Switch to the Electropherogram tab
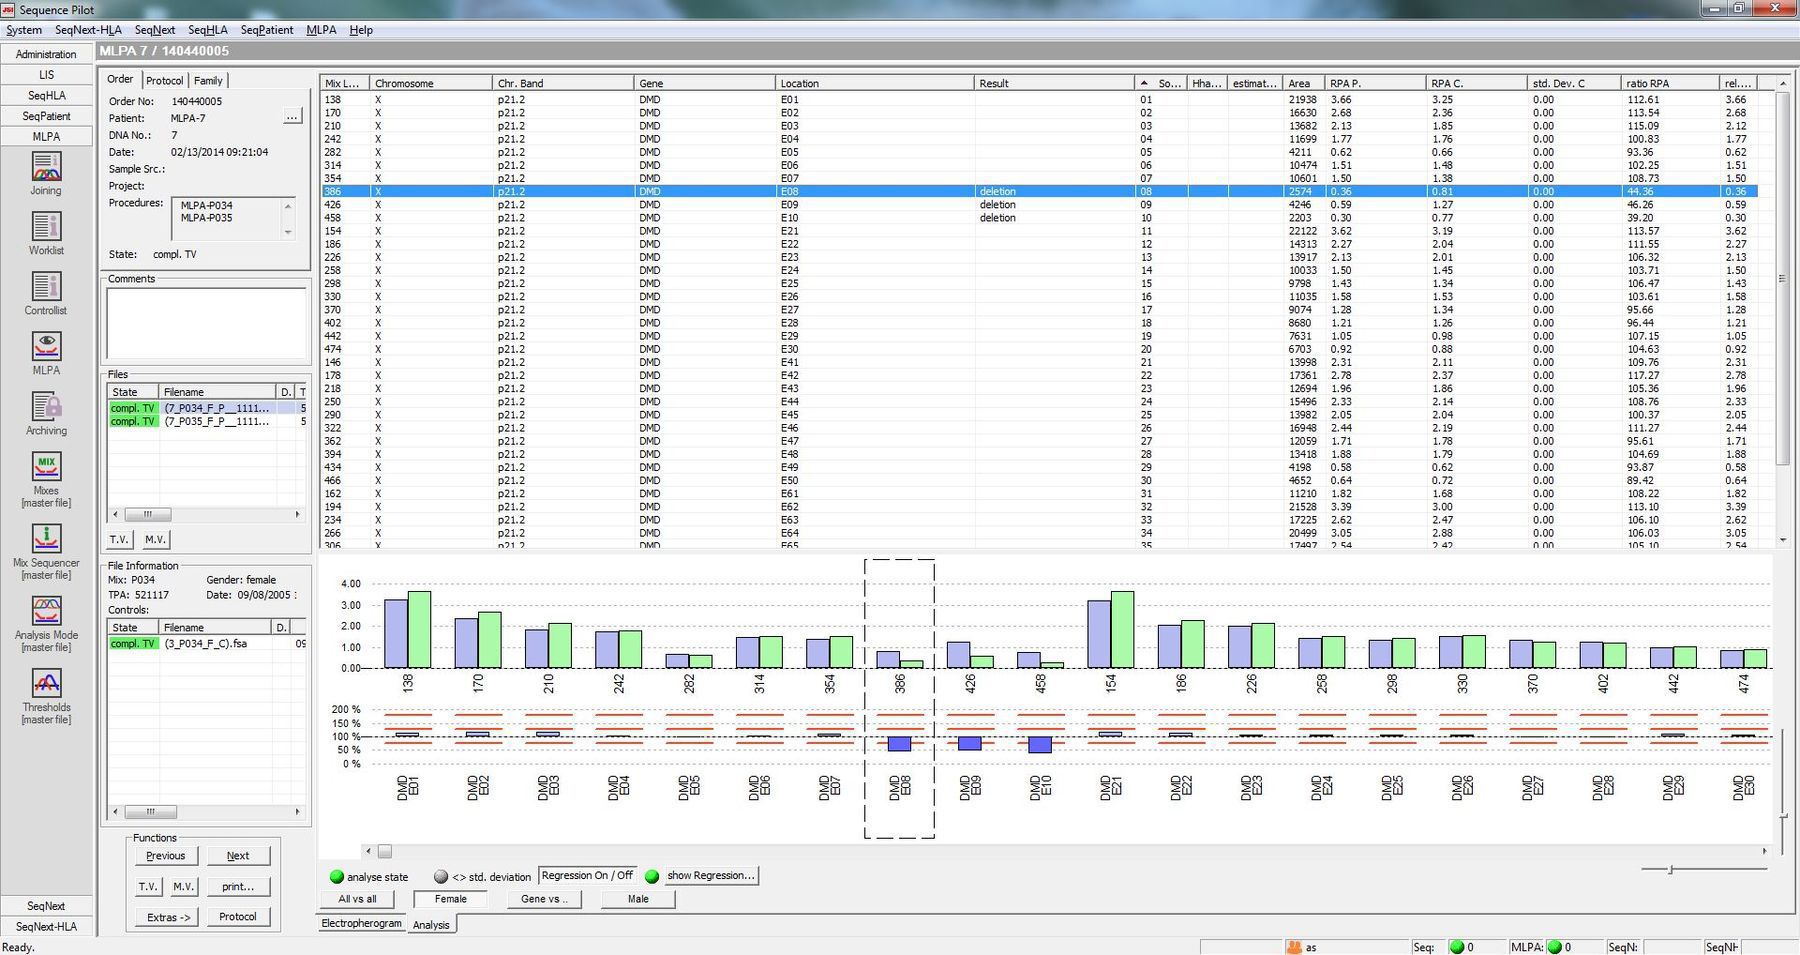 360,923
